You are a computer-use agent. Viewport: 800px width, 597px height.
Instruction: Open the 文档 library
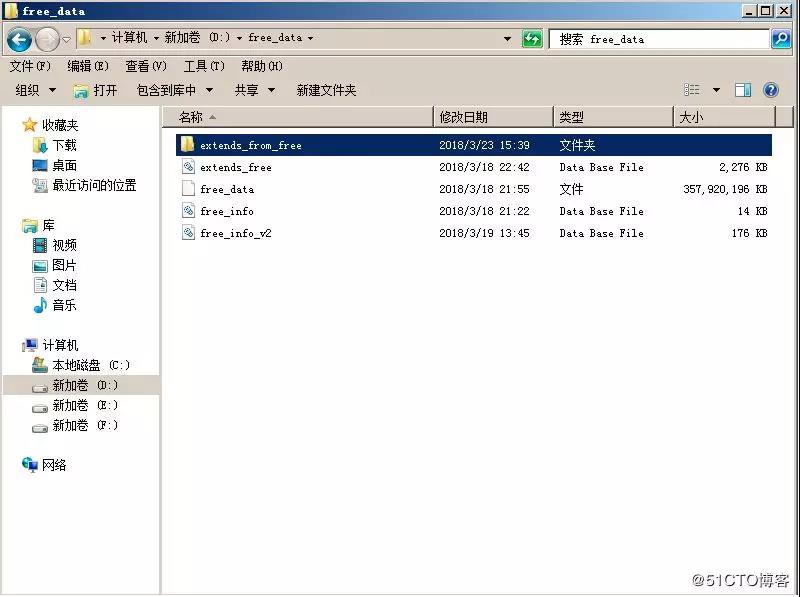click(64, 285)
